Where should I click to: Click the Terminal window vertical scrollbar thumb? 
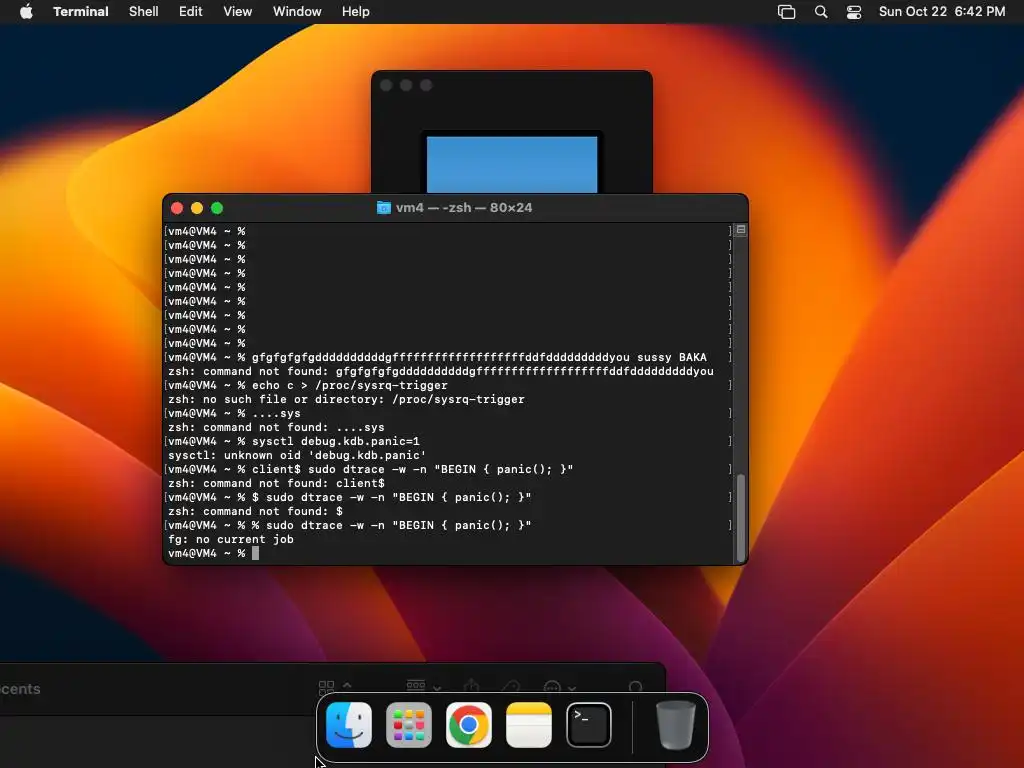click(x=741, y=517)
